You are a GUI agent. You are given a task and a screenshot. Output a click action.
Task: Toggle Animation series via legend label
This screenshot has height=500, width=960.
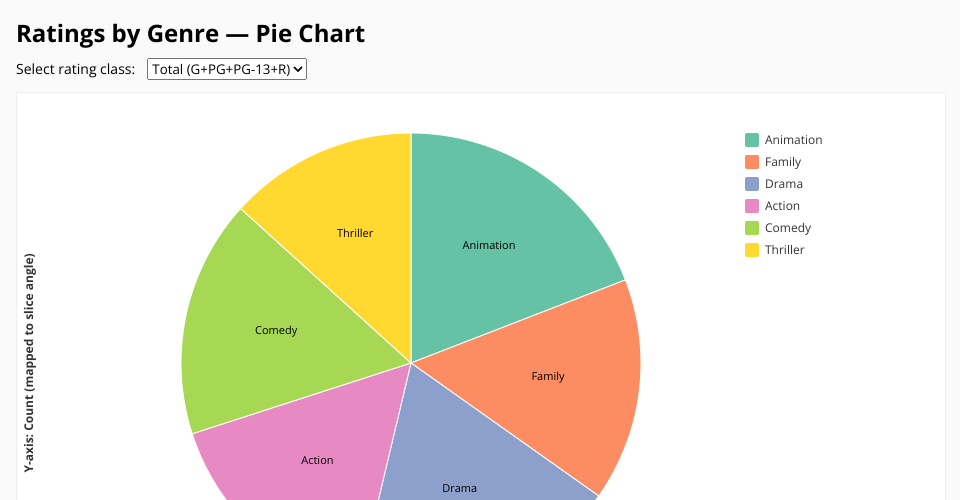click(x=793, y=140)
